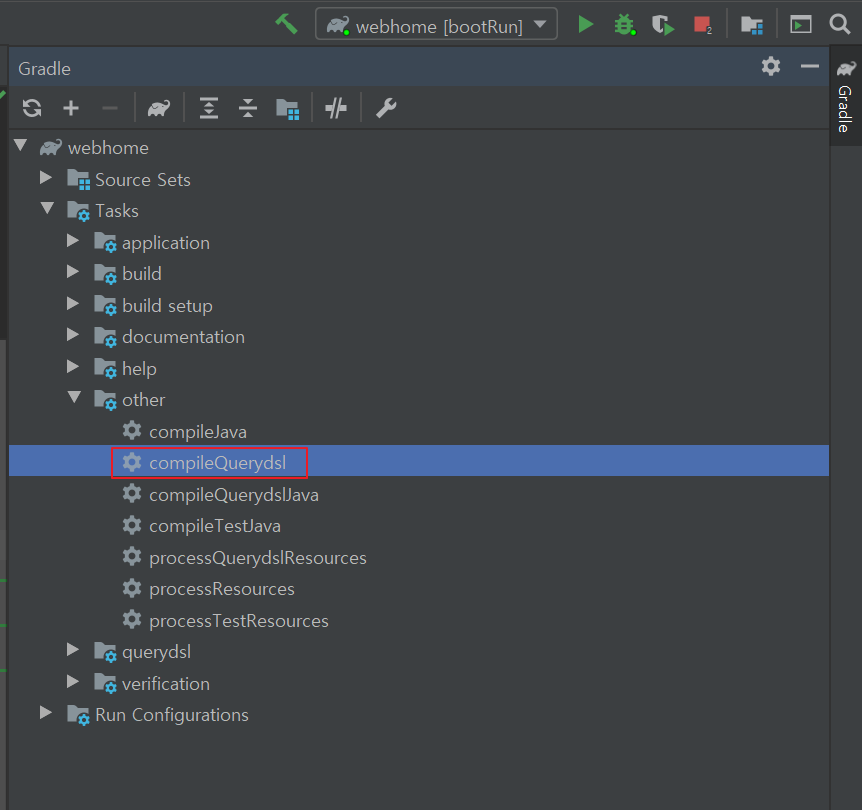The image size is (862, 810).
Task: Detach the project with the minus icon
Action: point(110,108)
